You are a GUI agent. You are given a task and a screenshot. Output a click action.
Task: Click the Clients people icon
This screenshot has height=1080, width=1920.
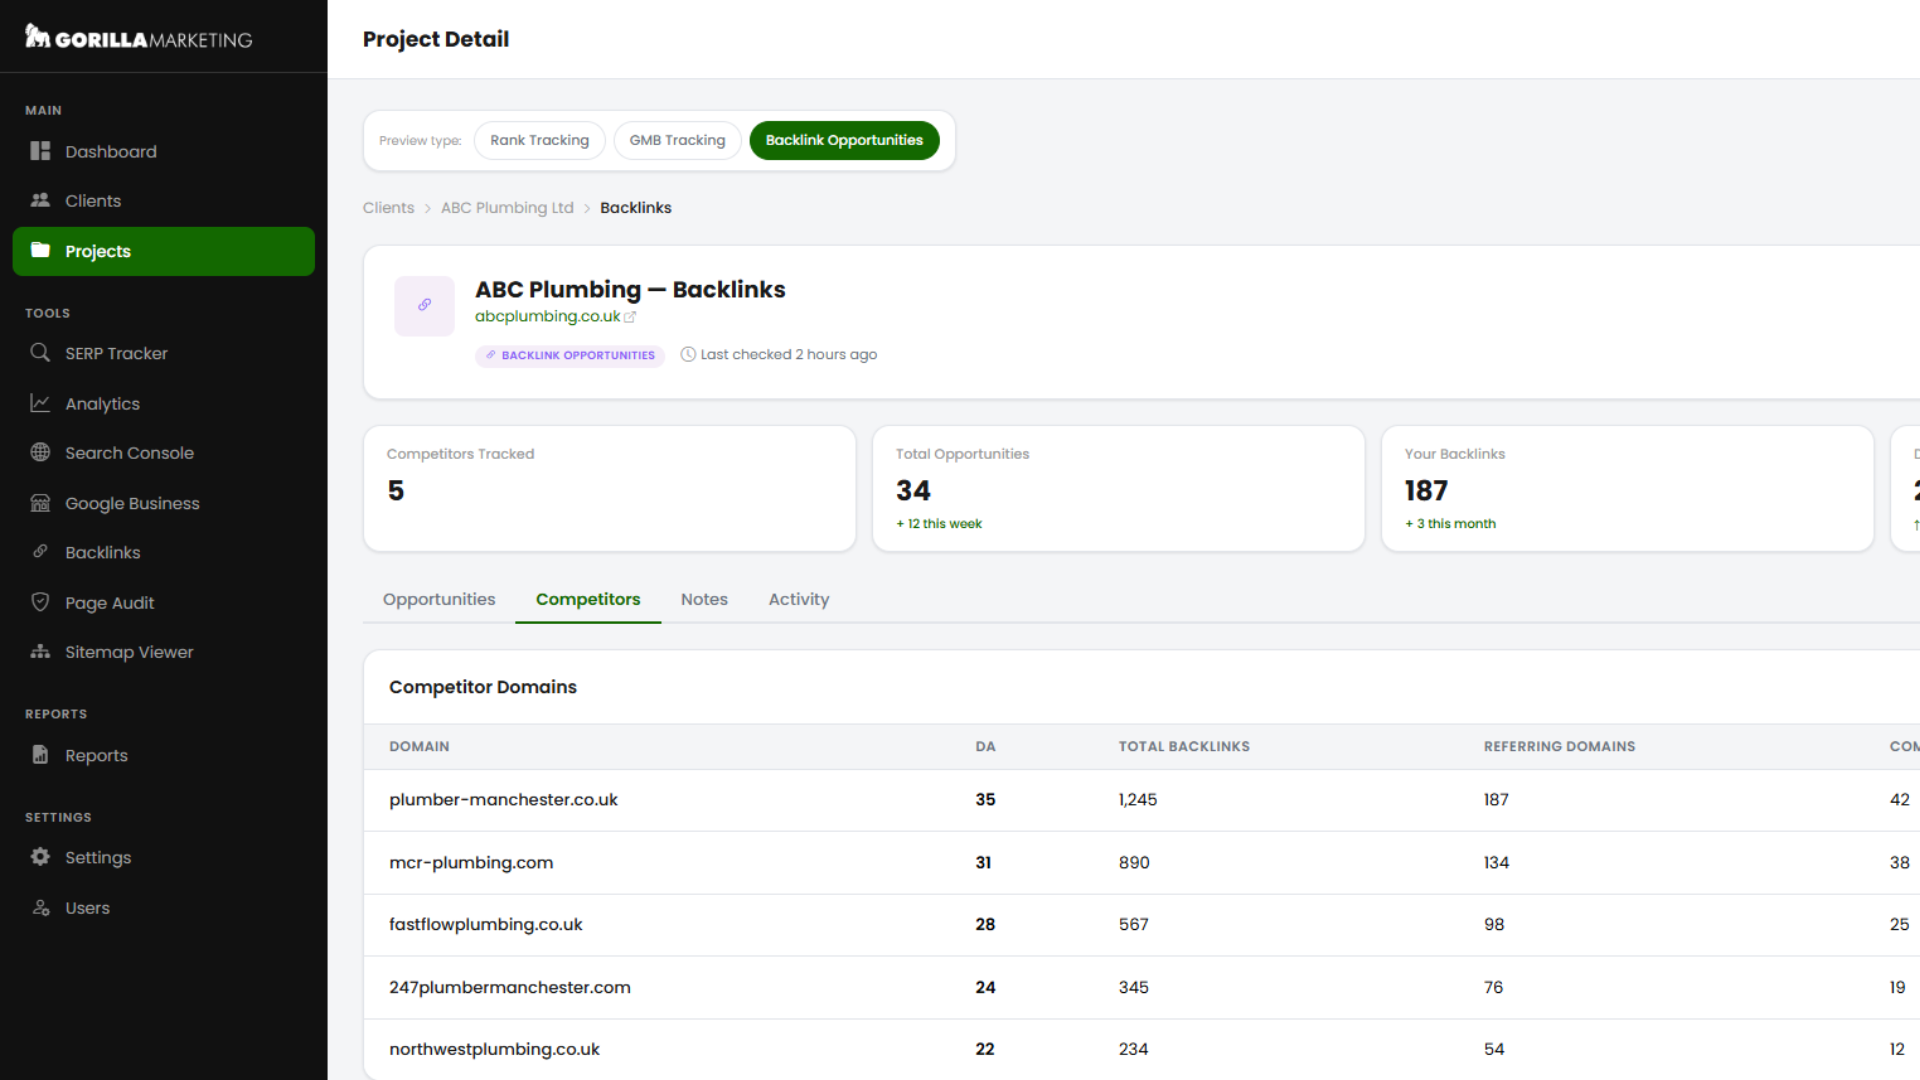pos(40,200)
